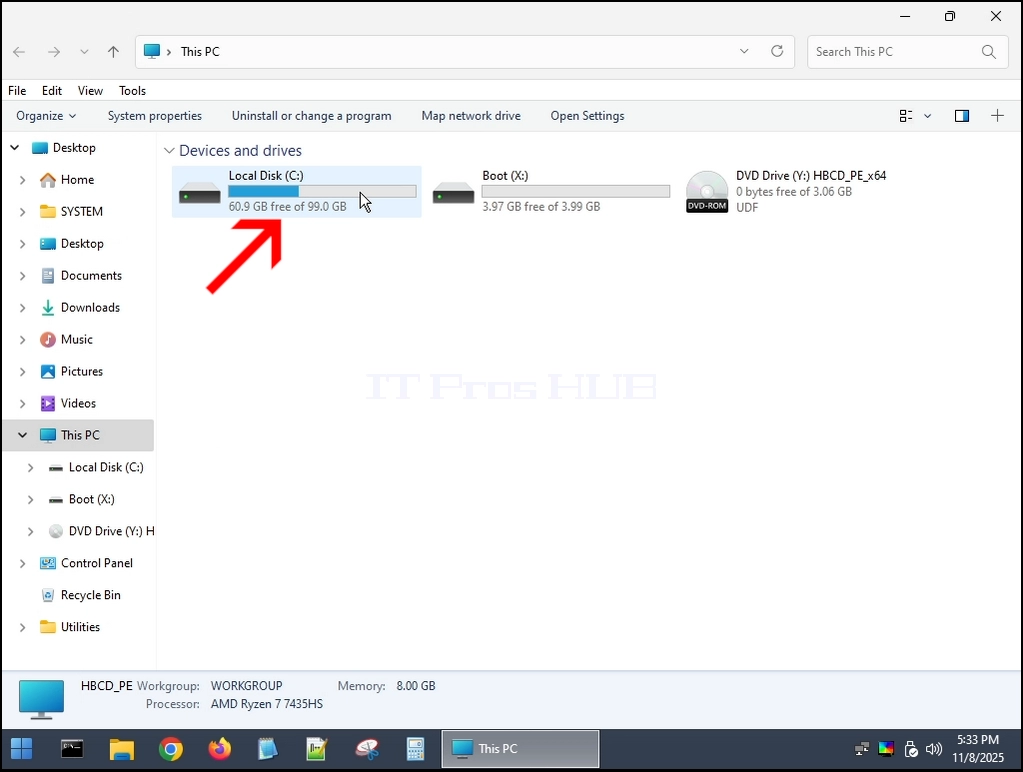
Task: Select Utilities folder in tree
Action: point(80,627)
